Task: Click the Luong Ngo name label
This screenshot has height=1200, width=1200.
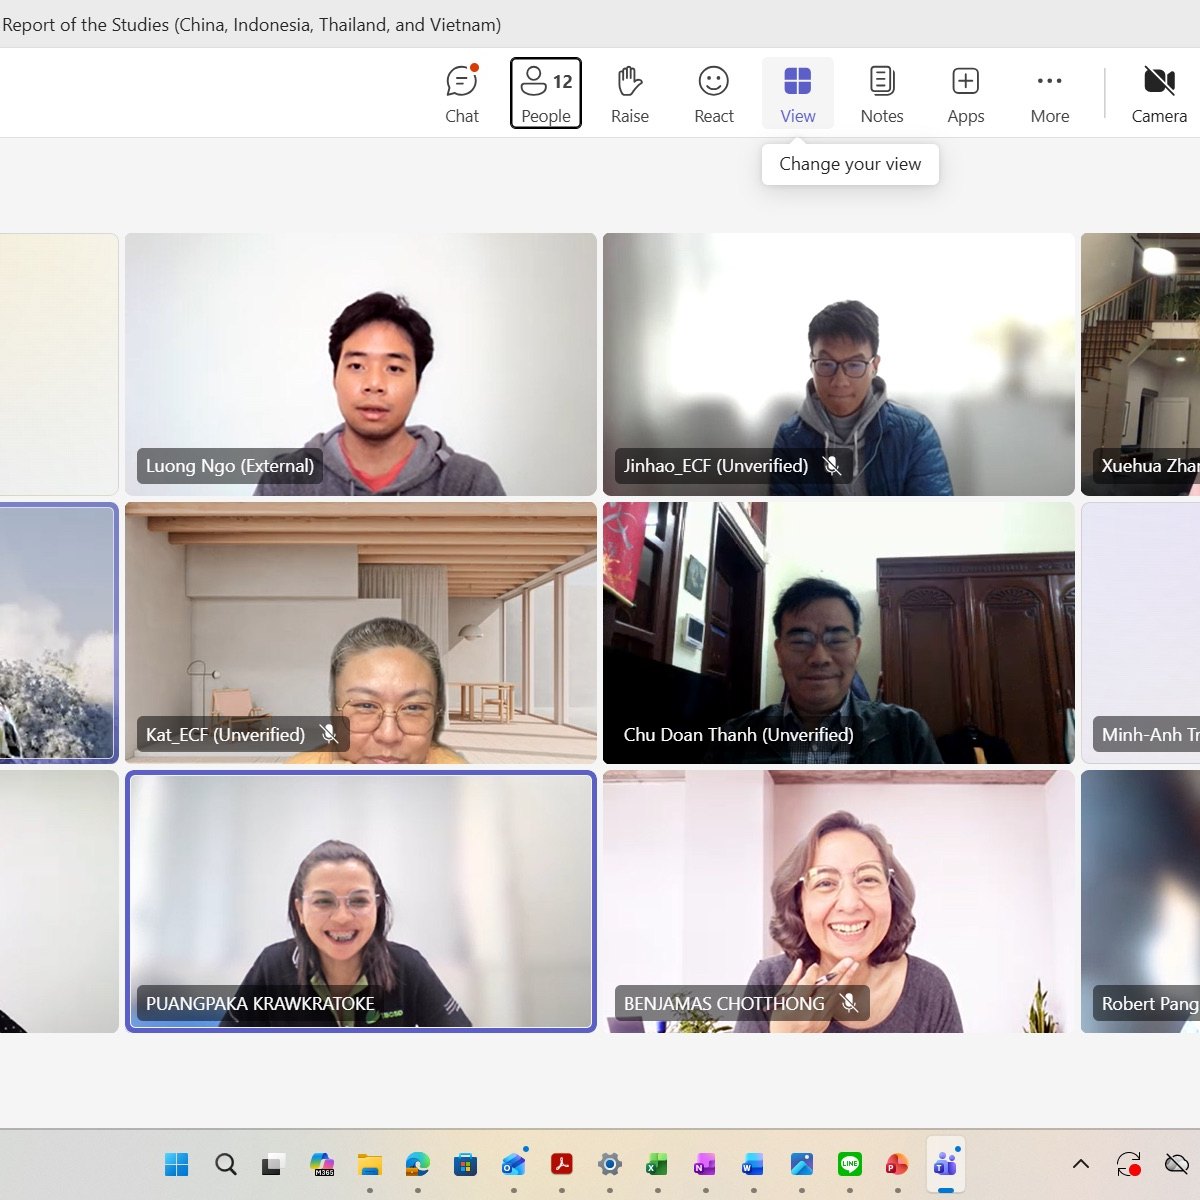Action: pos(230,466)
